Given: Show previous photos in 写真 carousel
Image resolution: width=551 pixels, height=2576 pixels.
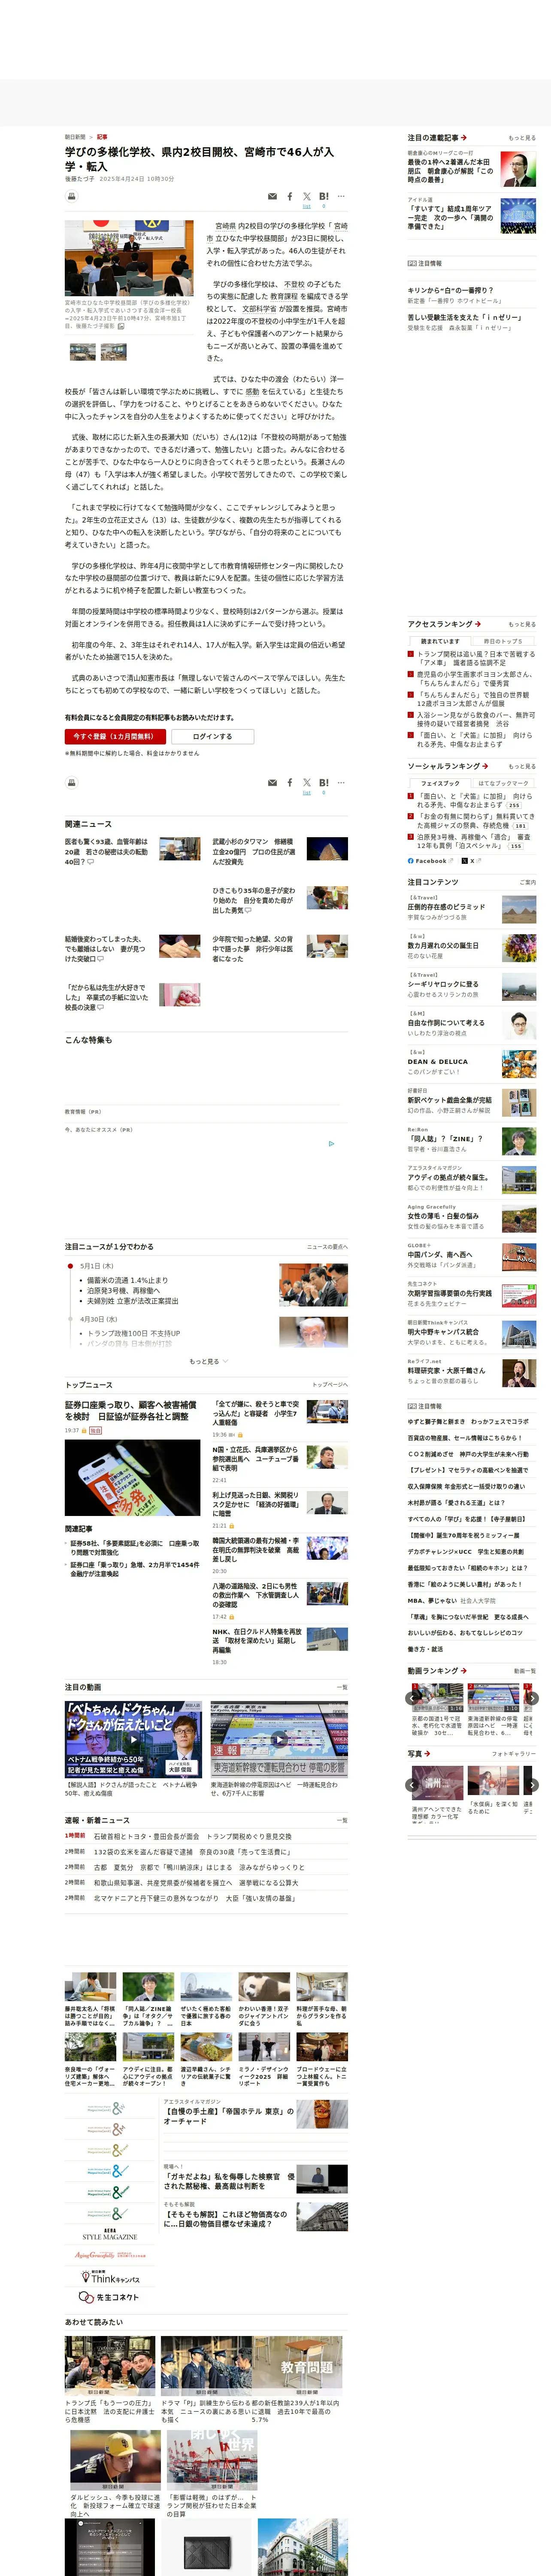Looking at the screenshot, I should 411,1785.
